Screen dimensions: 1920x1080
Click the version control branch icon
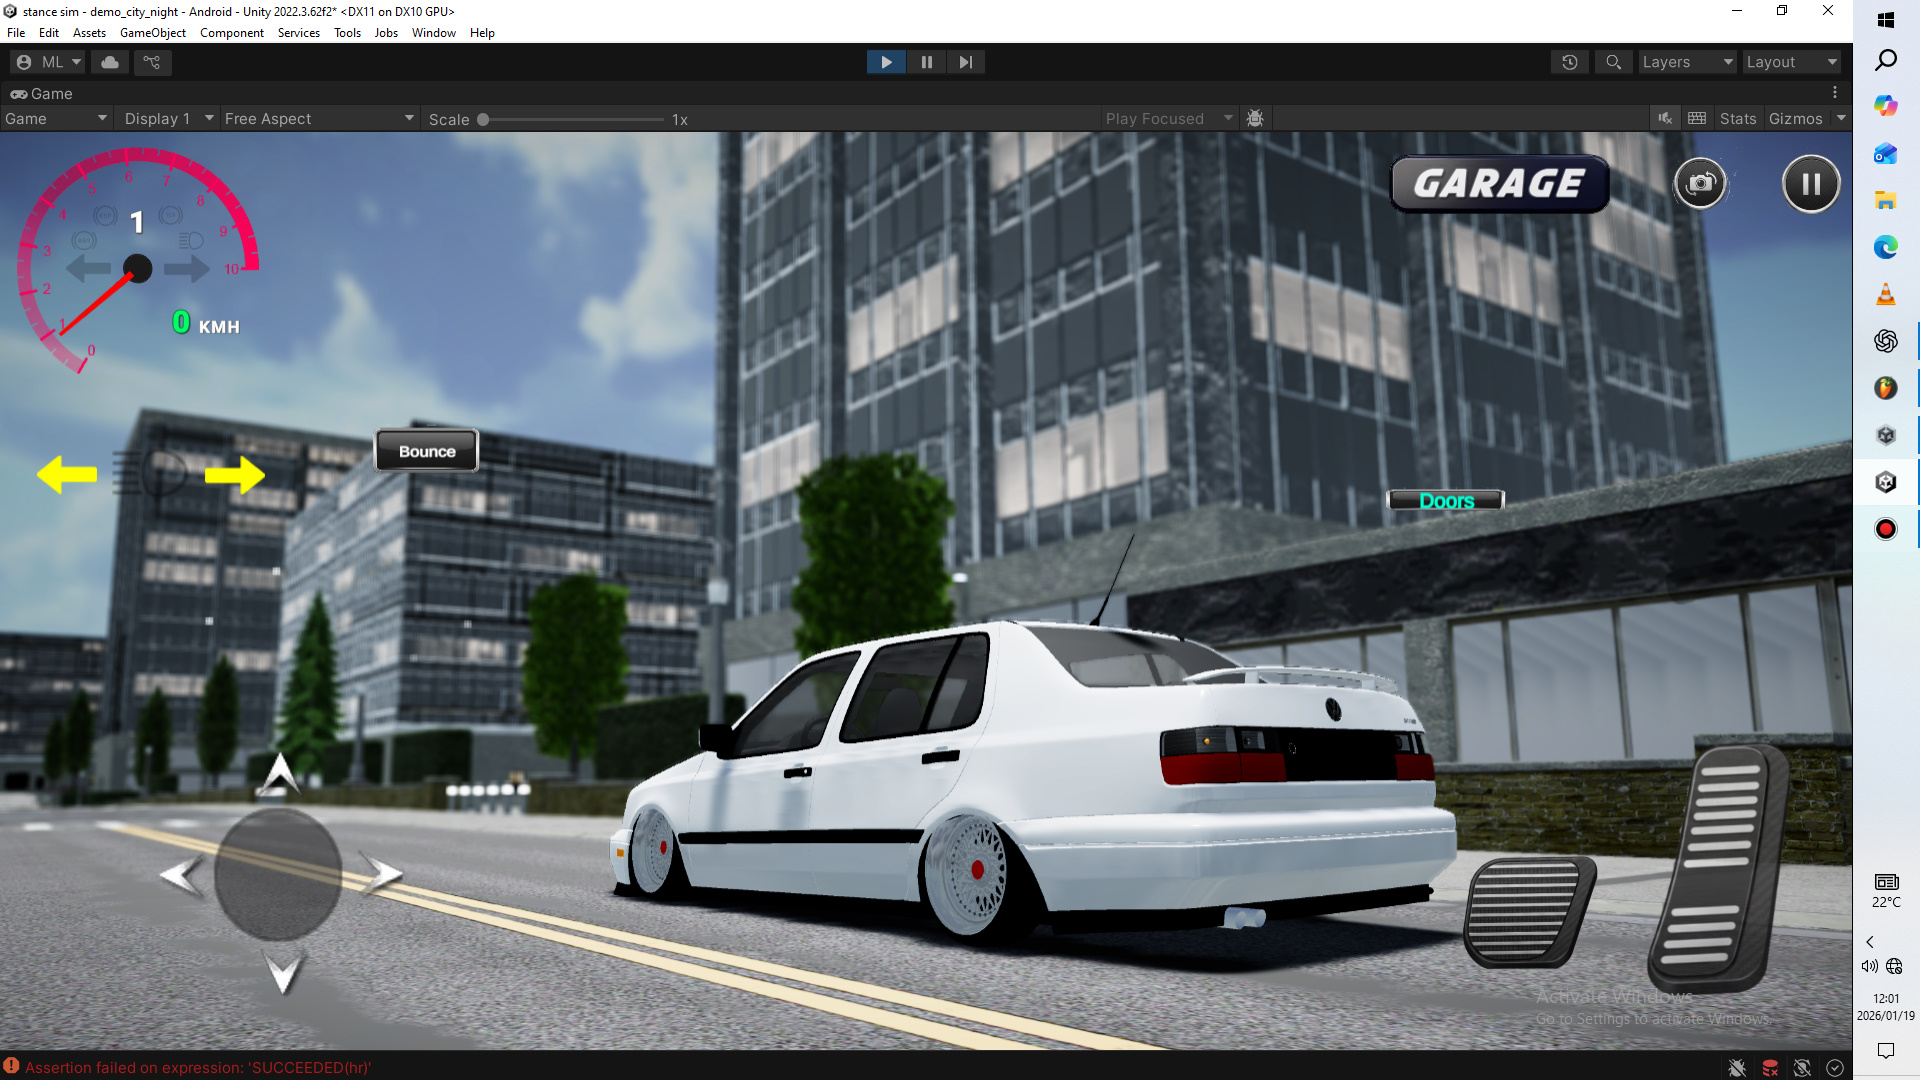[151, 62]
